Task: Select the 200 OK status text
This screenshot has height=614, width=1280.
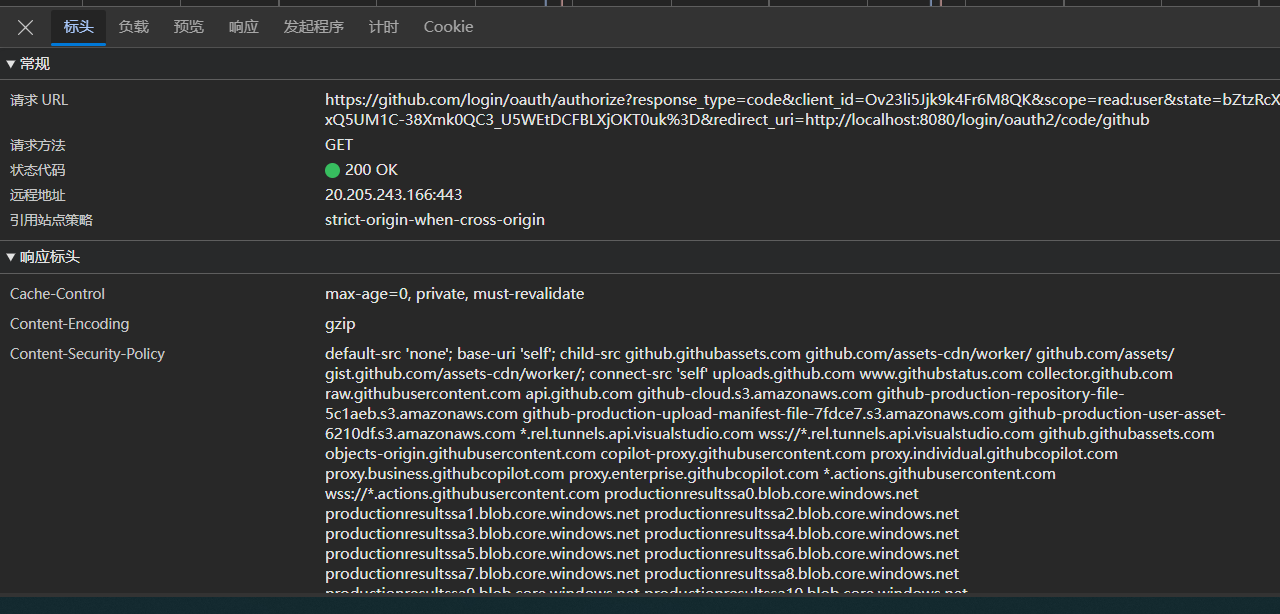Action: point(371,170)
